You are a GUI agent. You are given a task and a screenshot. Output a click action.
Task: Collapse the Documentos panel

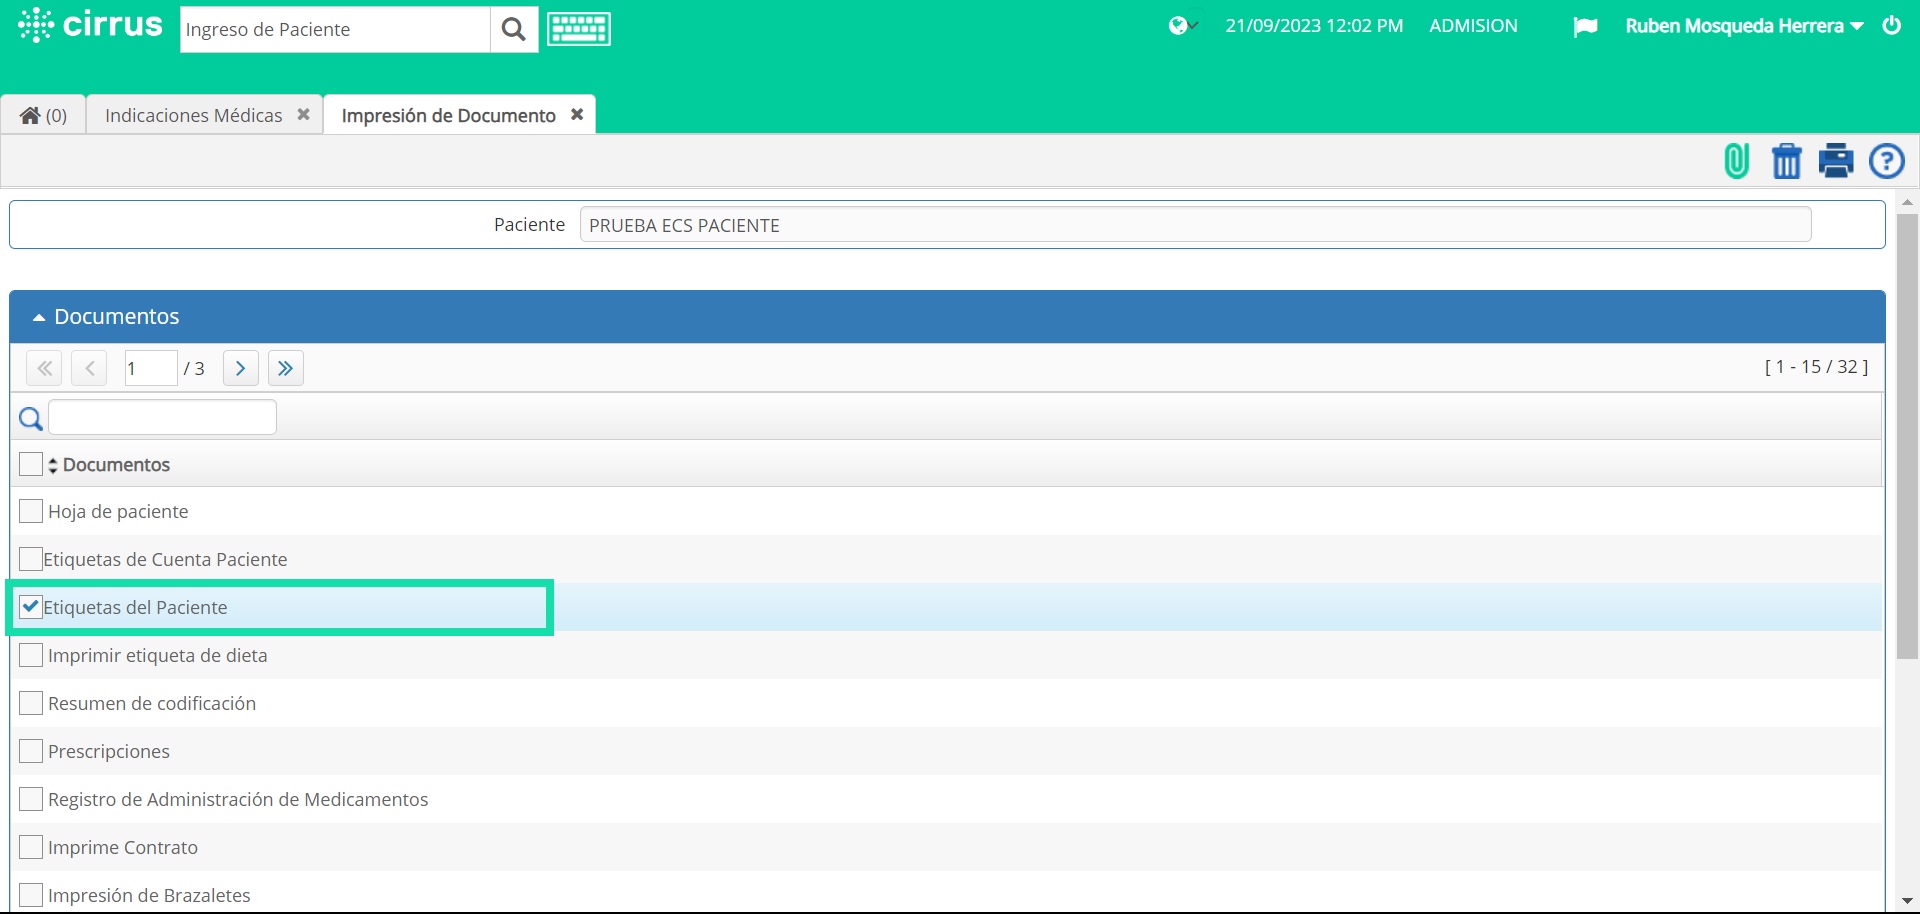tap(38, 316)
